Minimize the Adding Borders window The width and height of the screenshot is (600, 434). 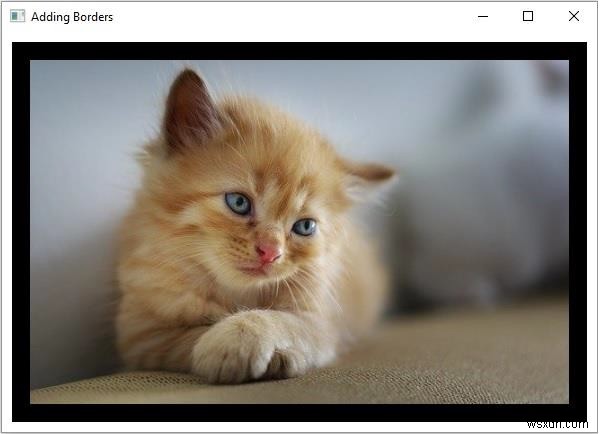coord(483,16)
